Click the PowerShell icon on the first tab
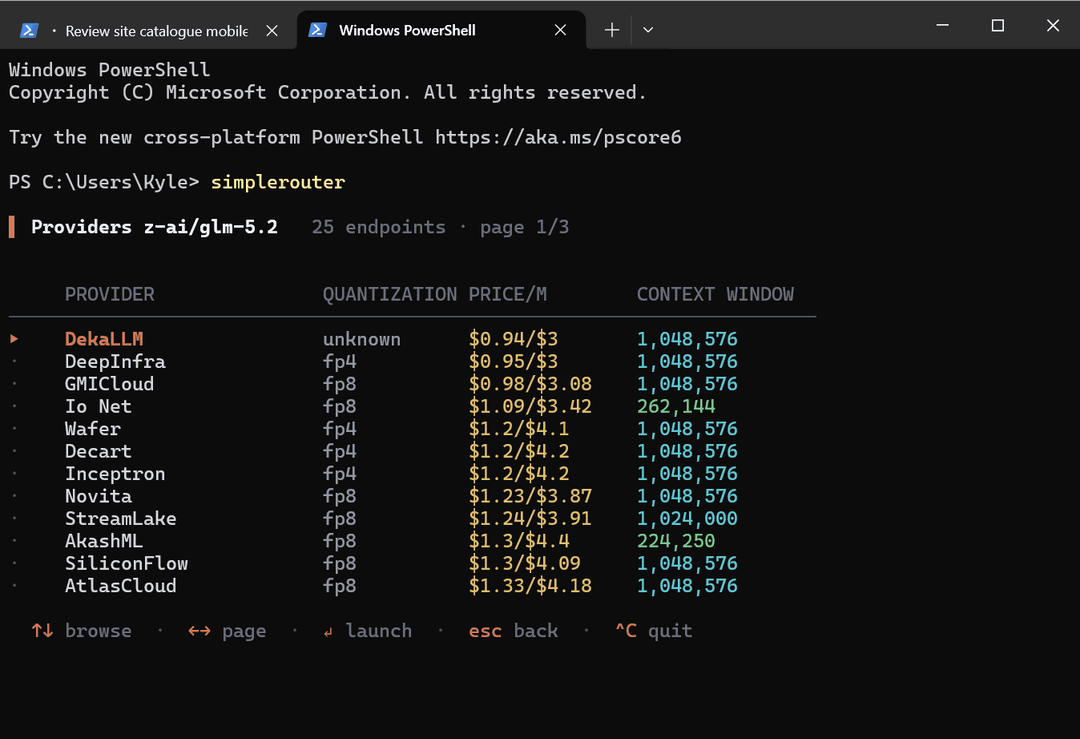Viewport: 1080px width, 739px height. click(x=29, y=30)
